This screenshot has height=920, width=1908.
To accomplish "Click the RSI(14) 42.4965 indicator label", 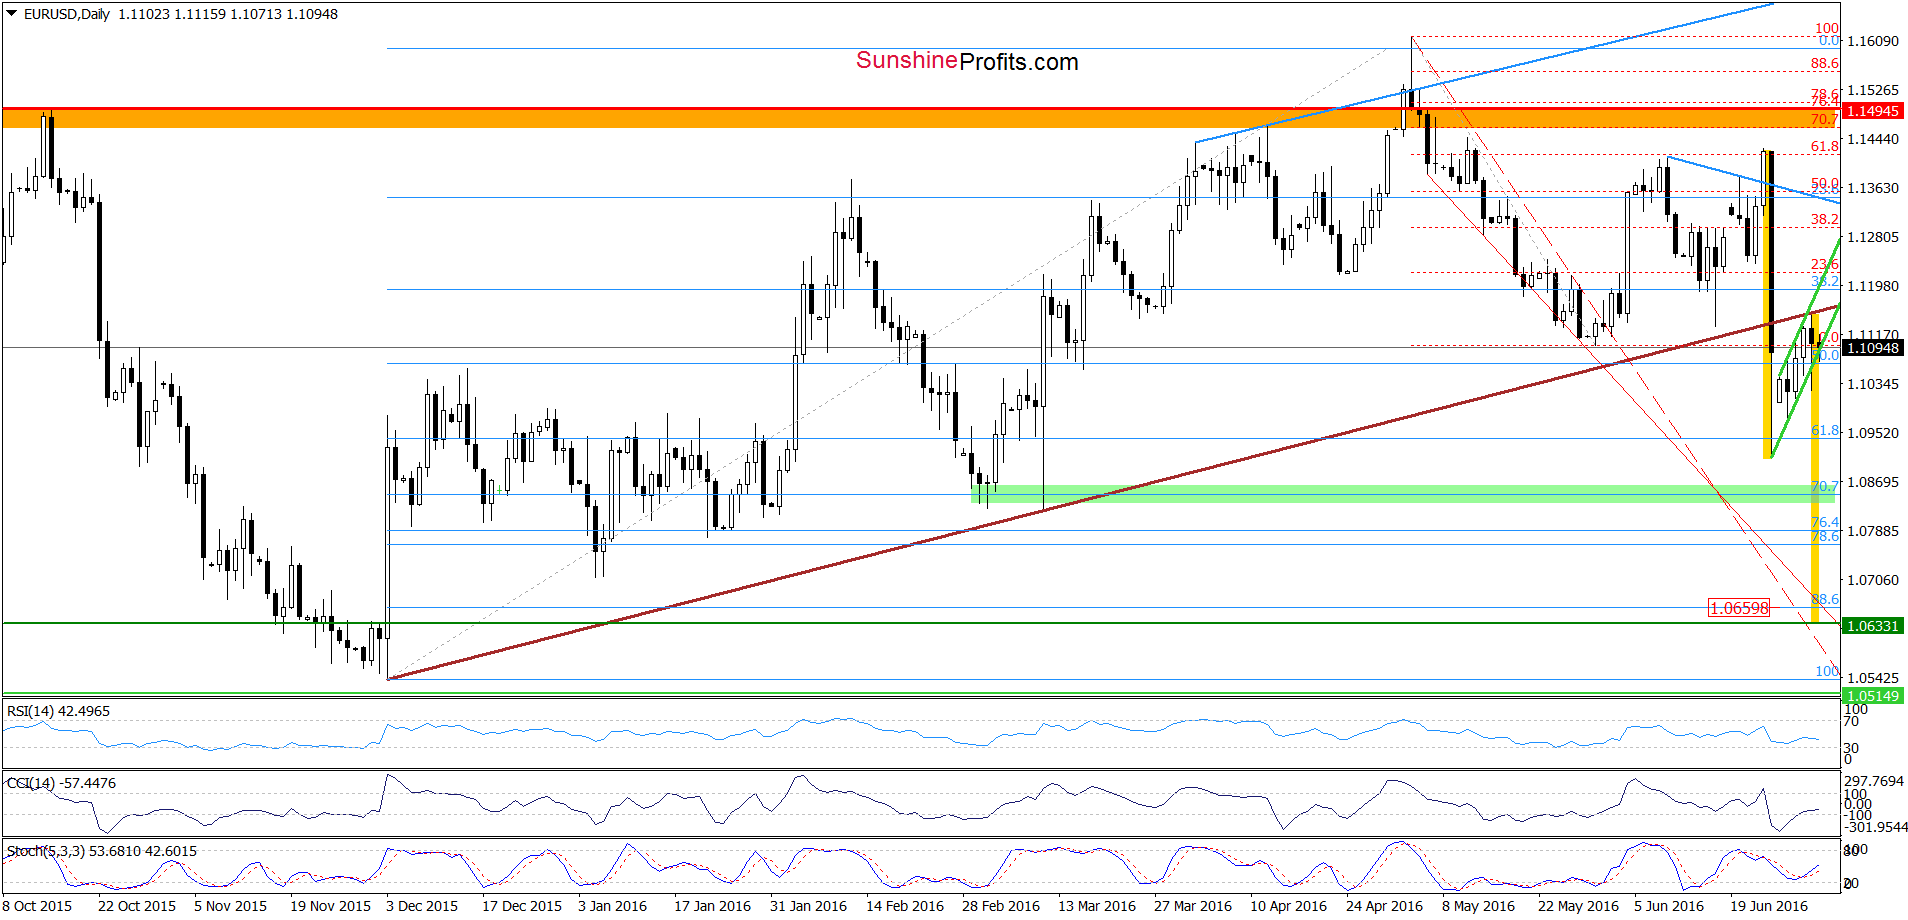I will [x=58, y=711].
